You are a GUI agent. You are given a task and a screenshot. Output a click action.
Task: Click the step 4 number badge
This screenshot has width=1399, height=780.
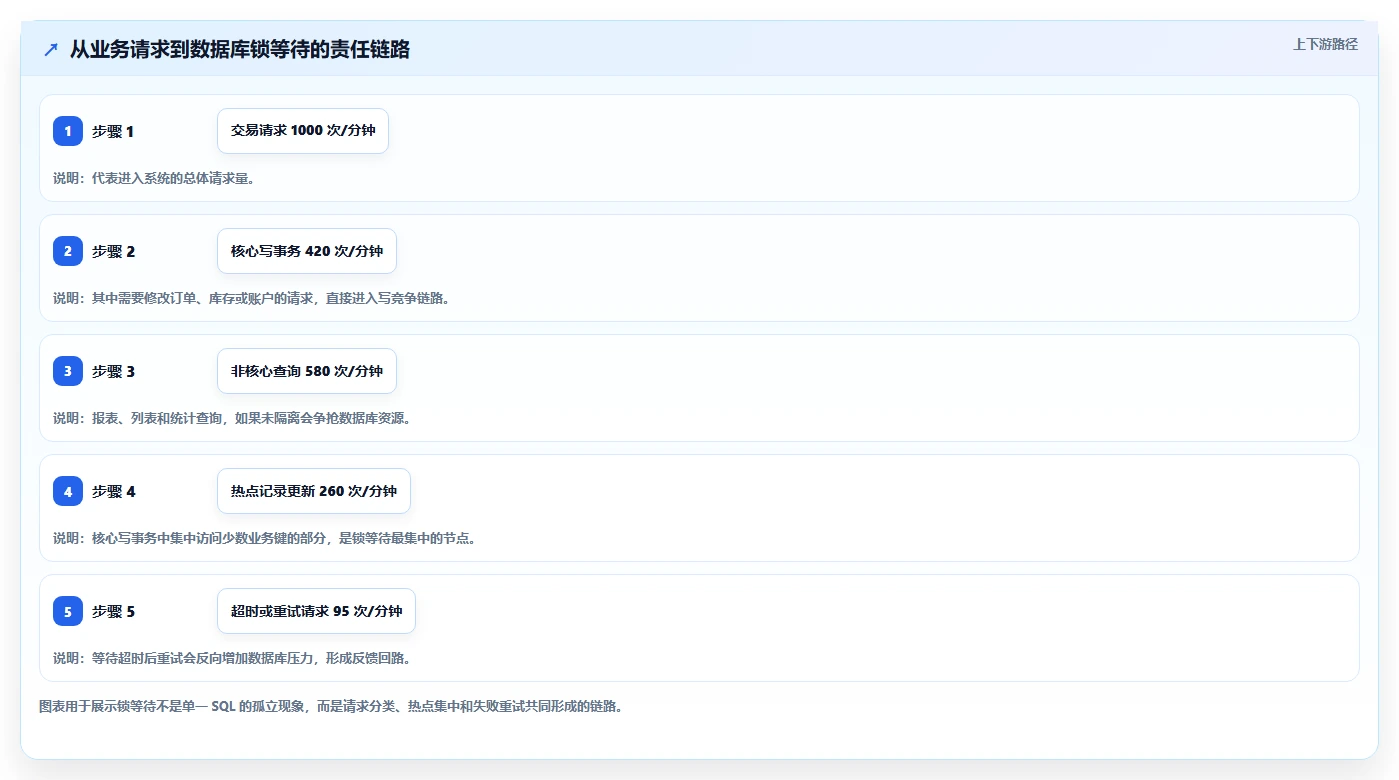(68, 491)
